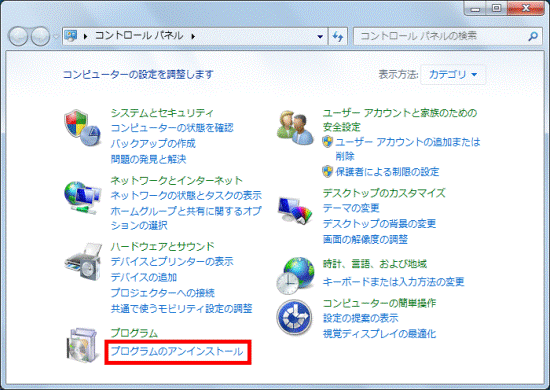Screen dimensions: 550x390
Task: Open 問題の発見と解決 link
Action: (x=148, y=159)
